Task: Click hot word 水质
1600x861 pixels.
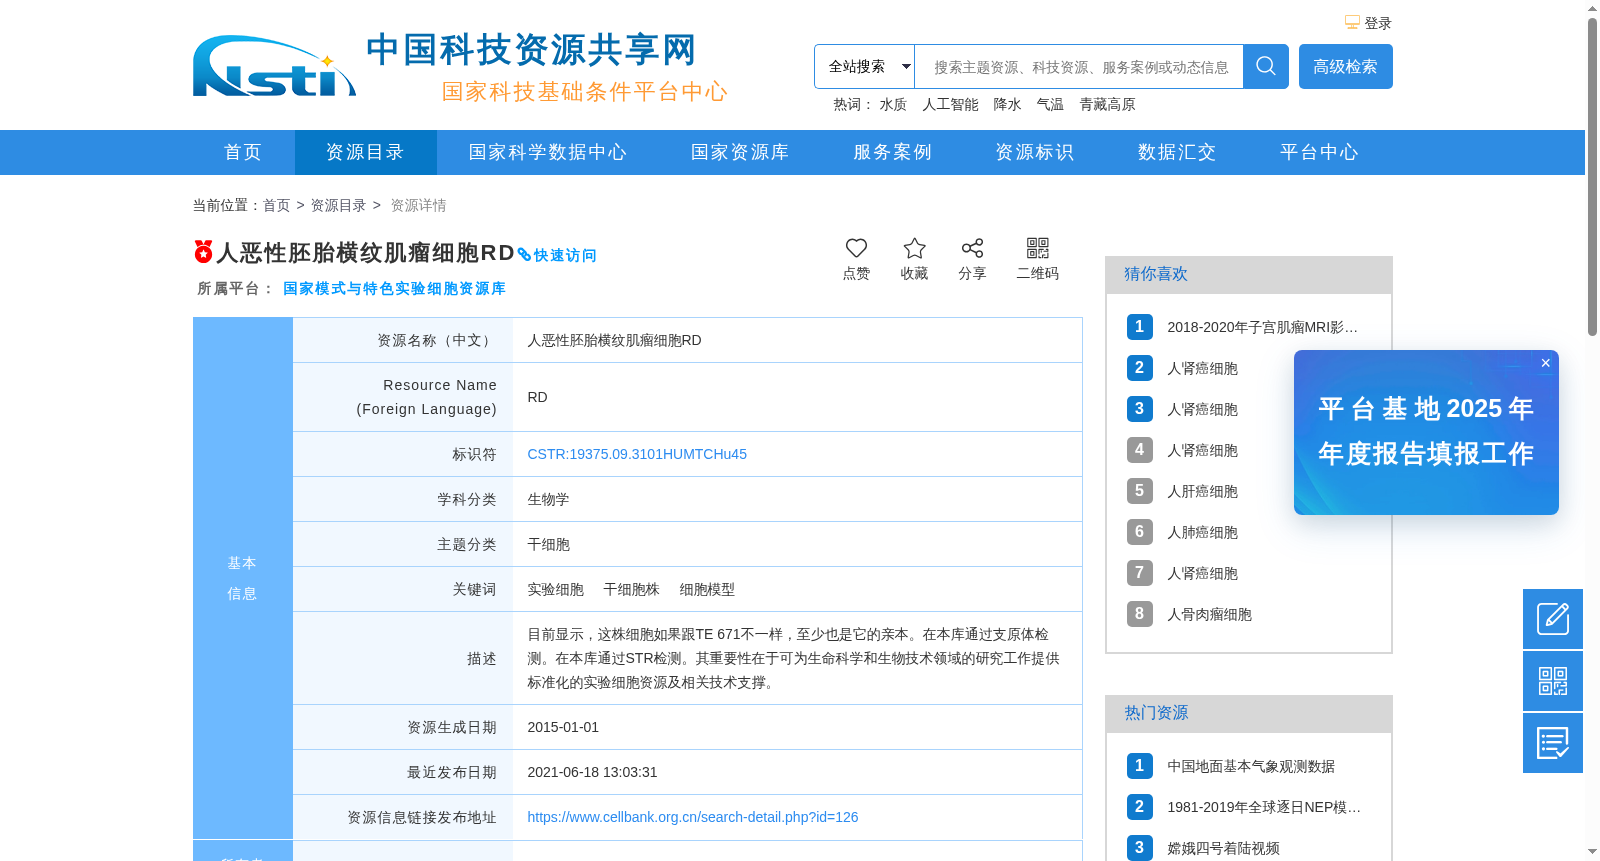Action: click(x=893, y=104)
